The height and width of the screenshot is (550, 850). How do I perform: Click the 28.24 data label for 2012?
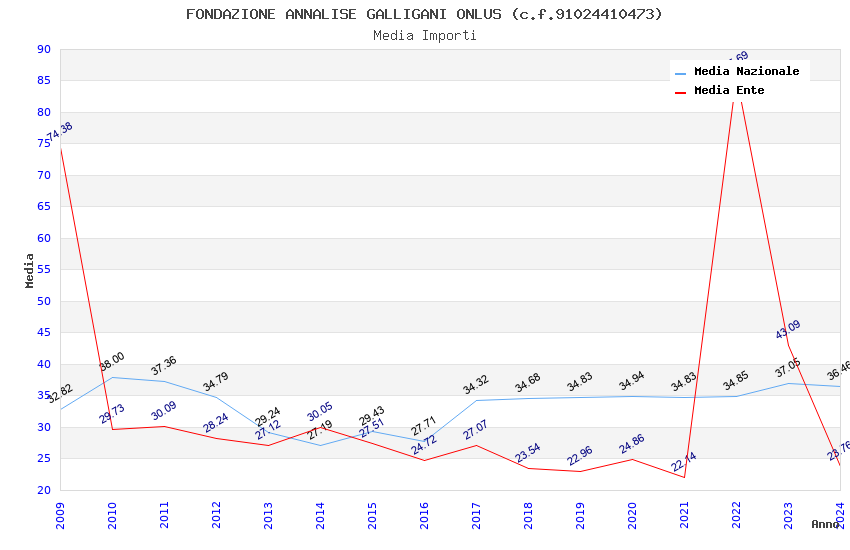tap(216, 423)
